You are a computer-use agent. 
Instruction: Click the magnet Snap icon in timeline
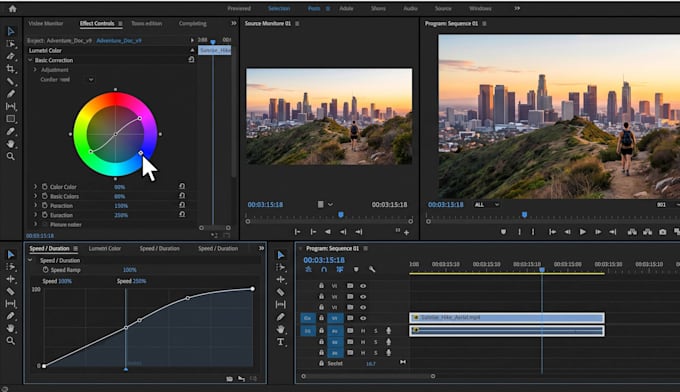(324, 269)
